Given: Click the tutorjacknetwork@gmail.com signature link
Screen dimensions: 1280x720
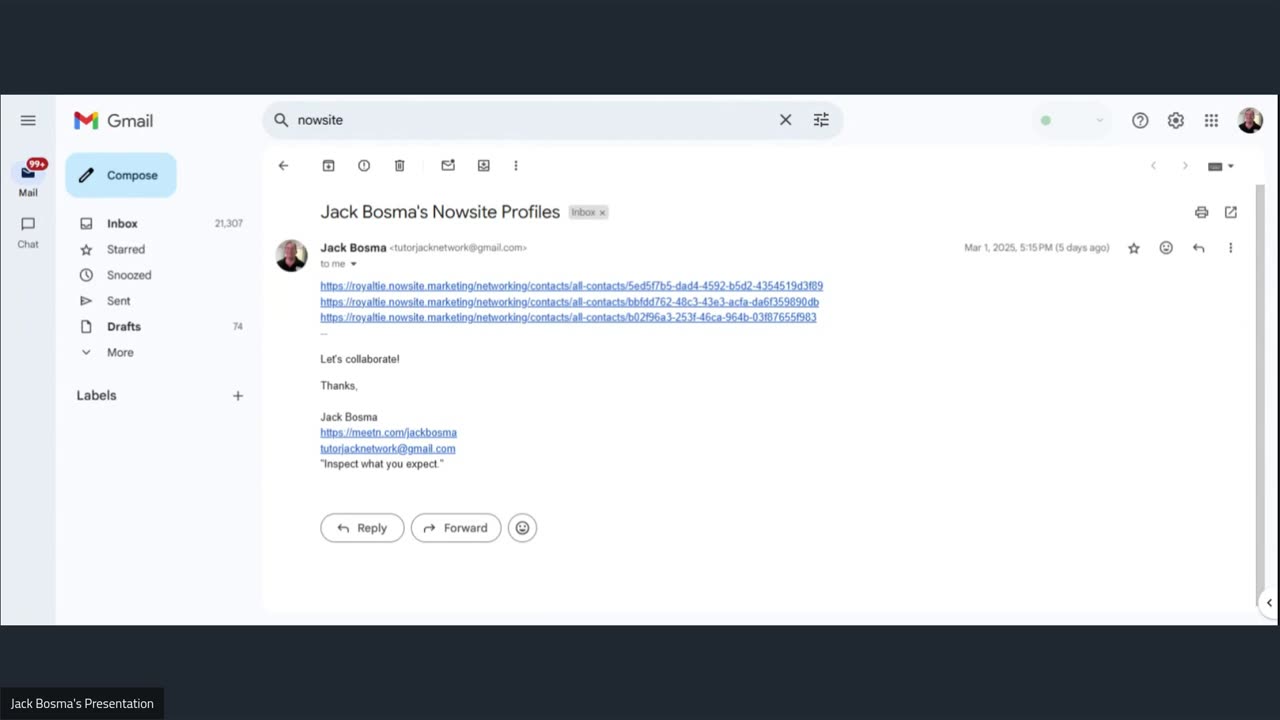Looking at the screenshot, I should 387,449.
